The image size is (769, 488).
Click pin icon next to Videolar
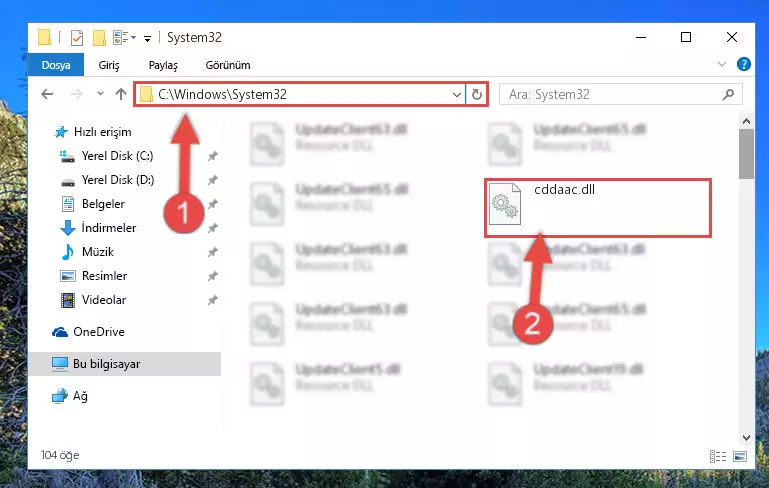(x=212, y=300)
